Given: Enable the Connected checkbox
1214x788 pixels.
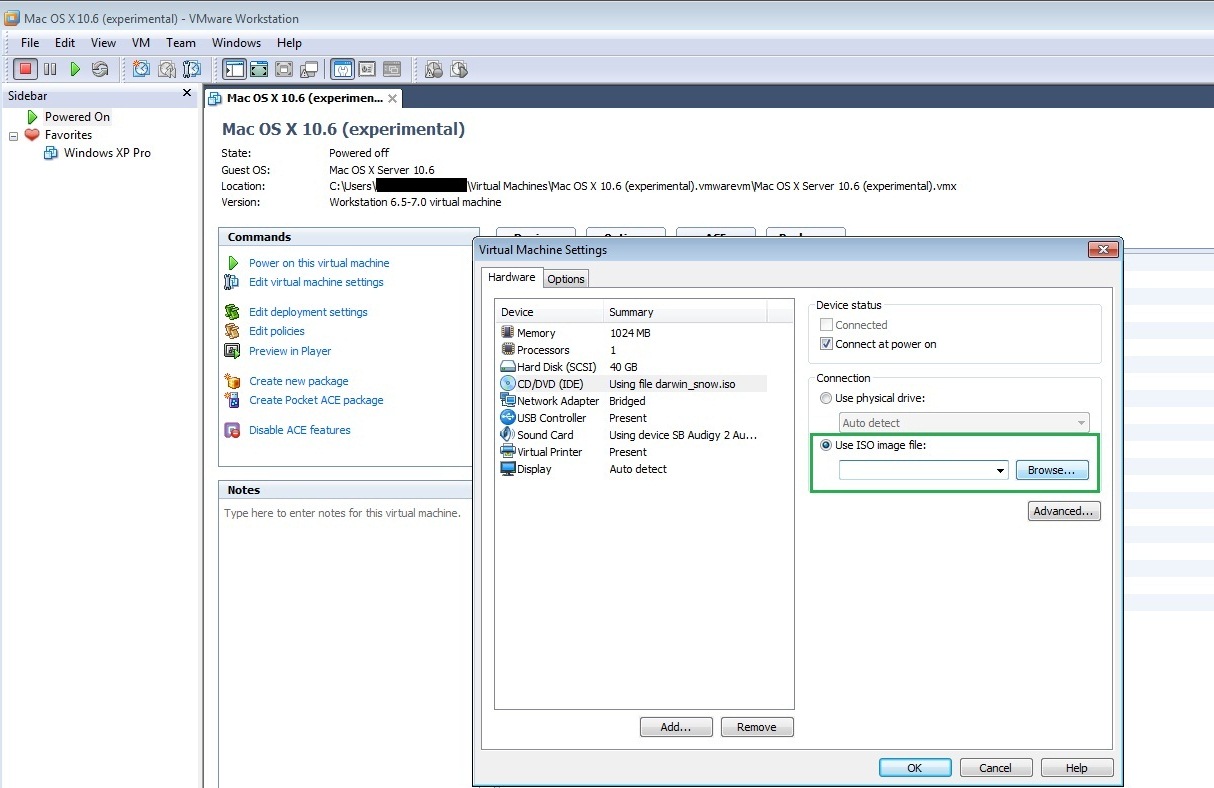Looking at the screenshot, I should click(826, 325).
